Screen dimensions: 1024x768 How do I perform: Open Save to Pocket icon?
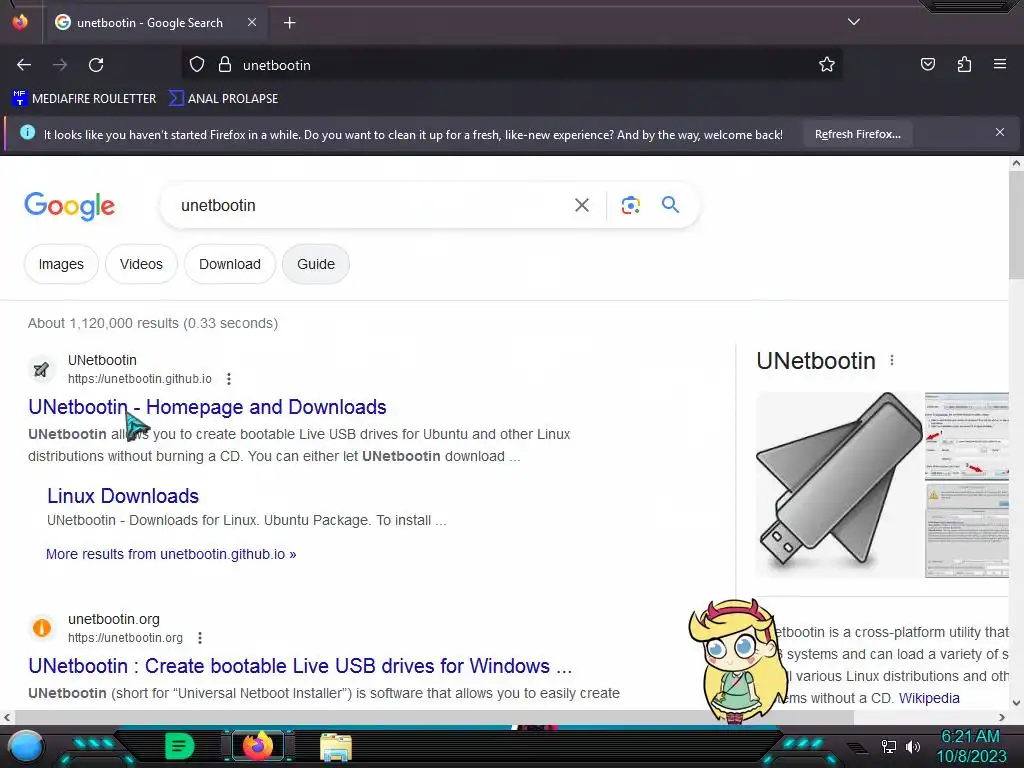click(928, 65)
